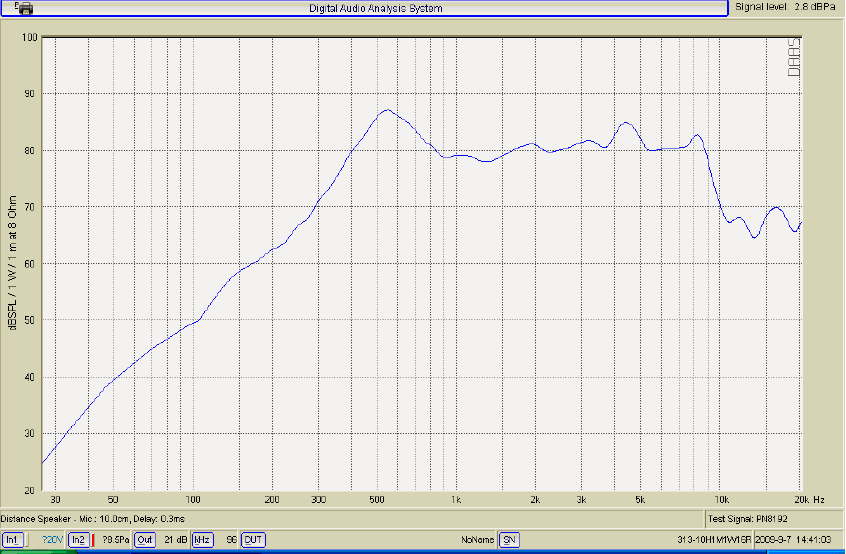Click the In2 input button
Viewport: 846px width, 554px height.
point(78,539)
